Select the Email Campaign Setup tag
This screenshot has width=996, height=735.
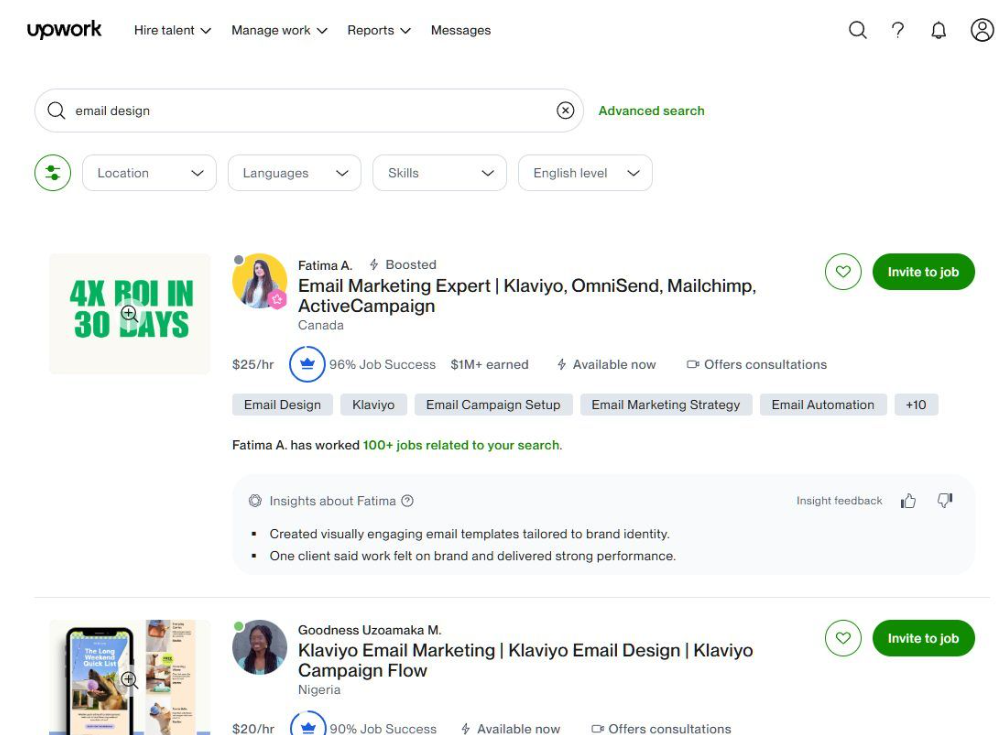tap(493, 405)
